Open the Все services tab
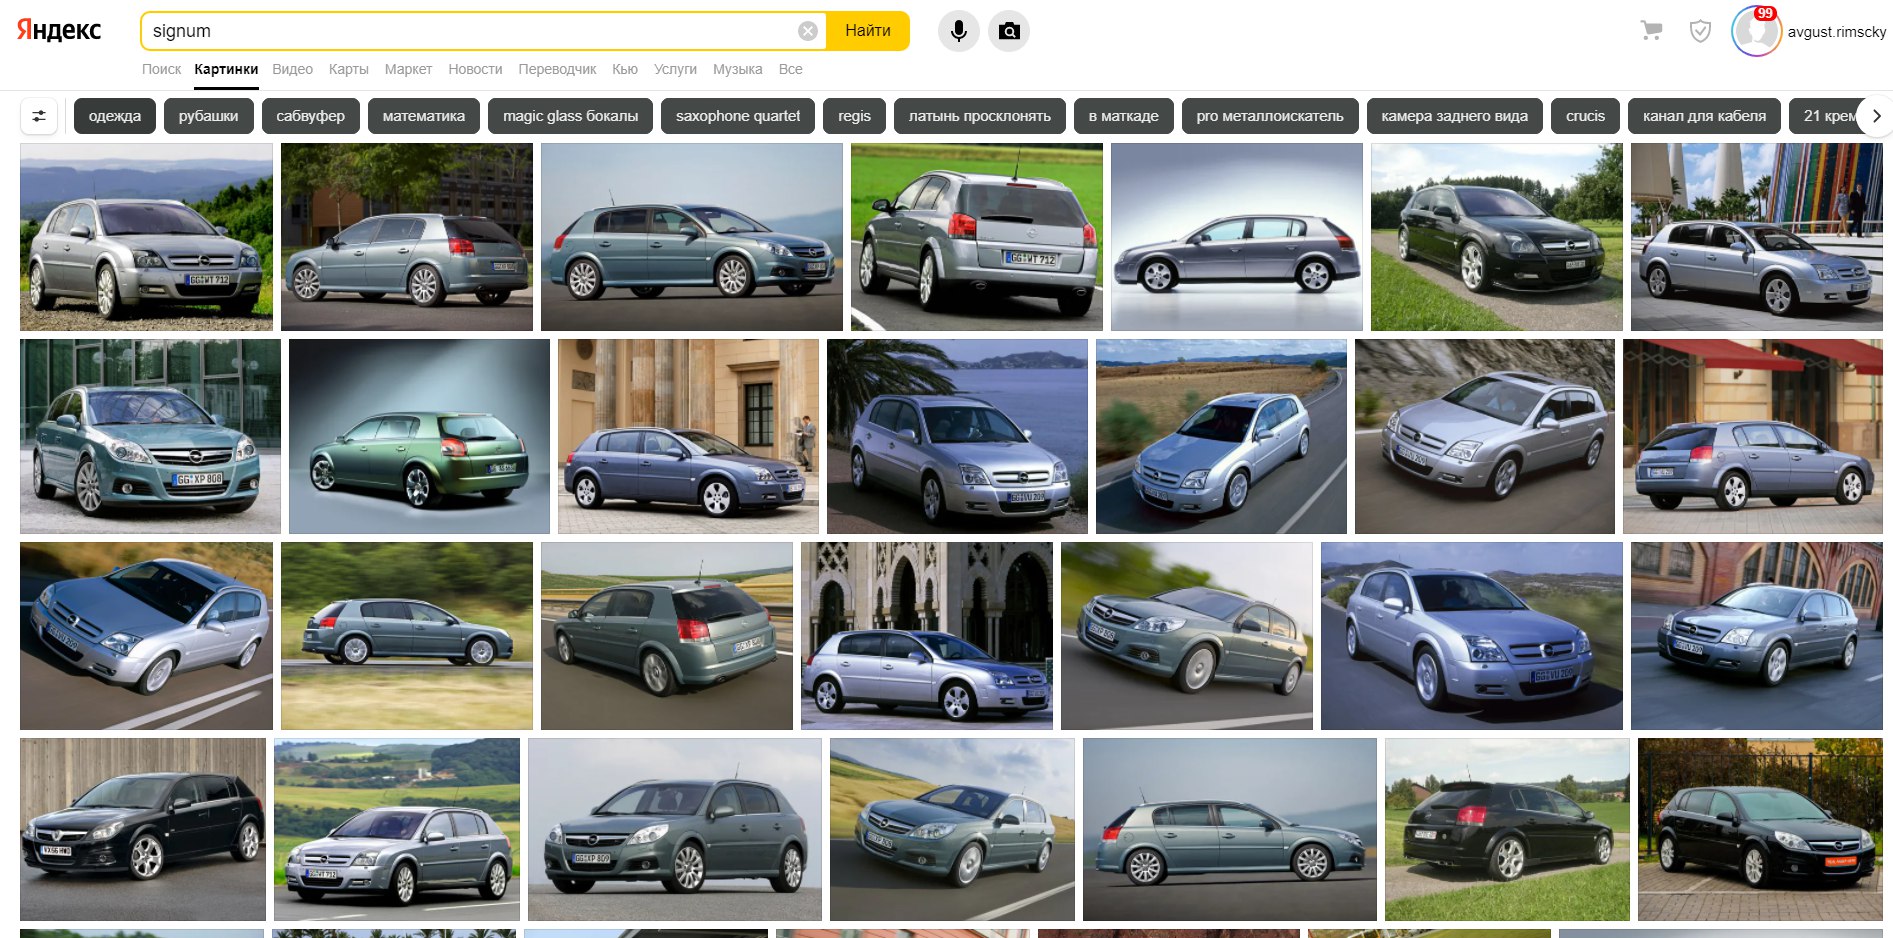 (x=790, y=69)
